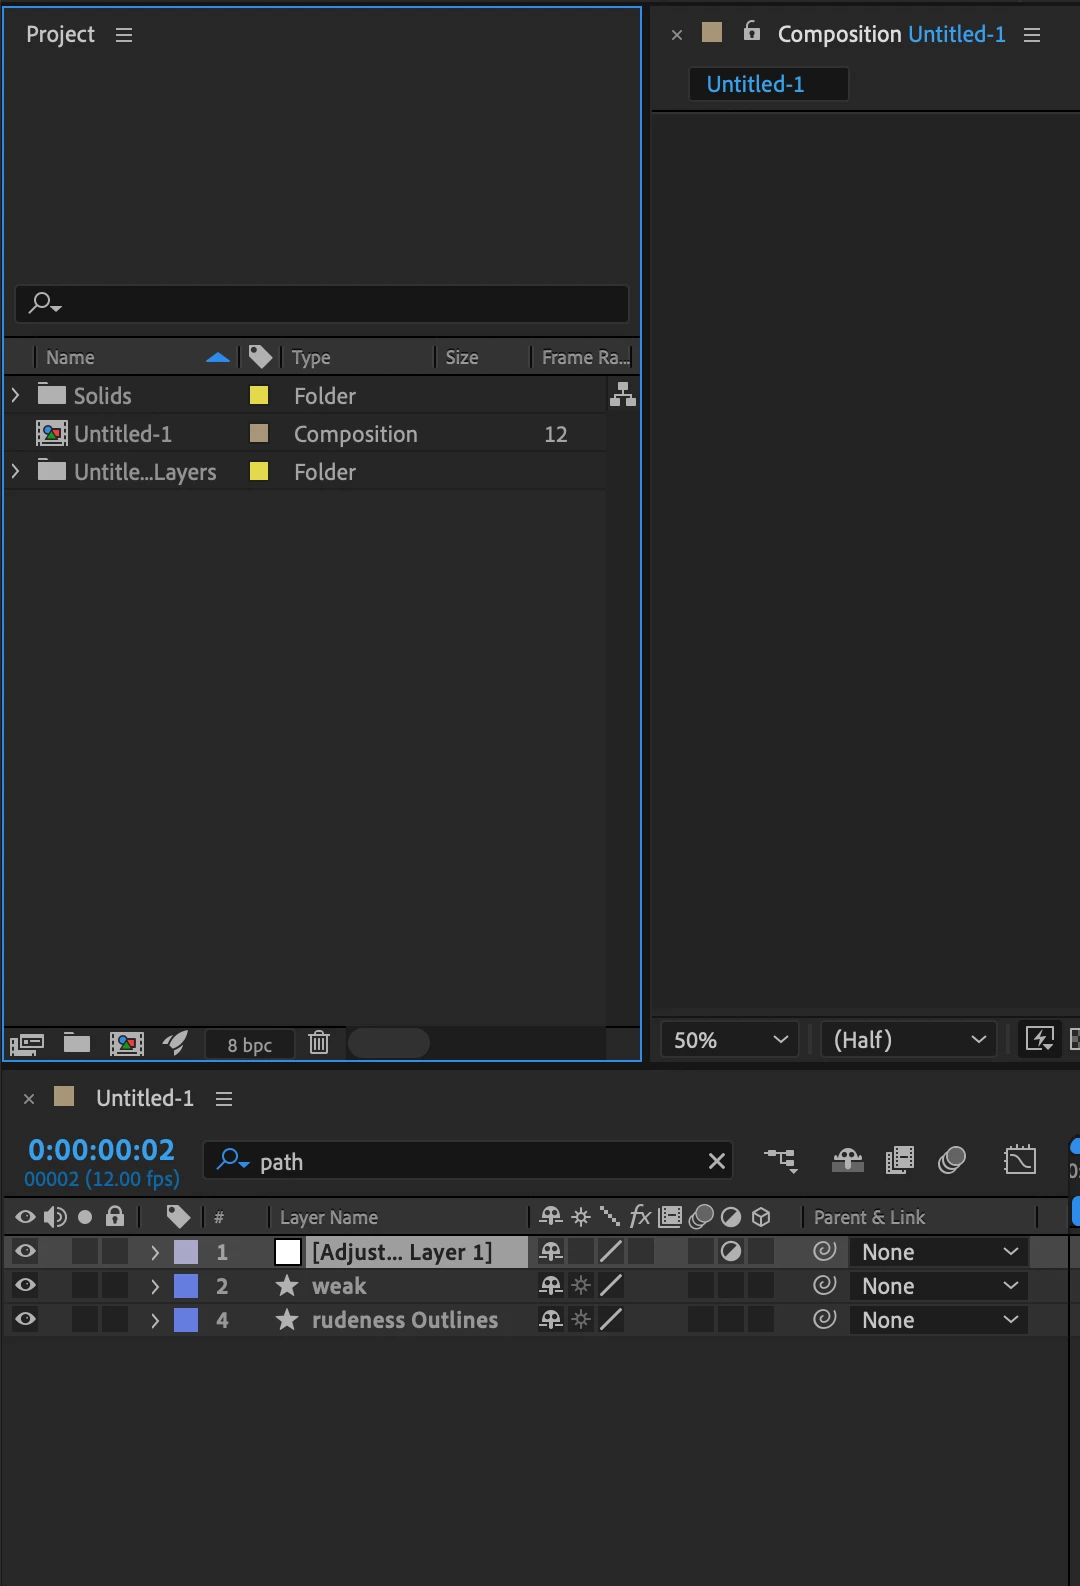The image size is (1080, 1586).
Task: Toggle shy switch for weak layer
Action: coord(551,1285)
